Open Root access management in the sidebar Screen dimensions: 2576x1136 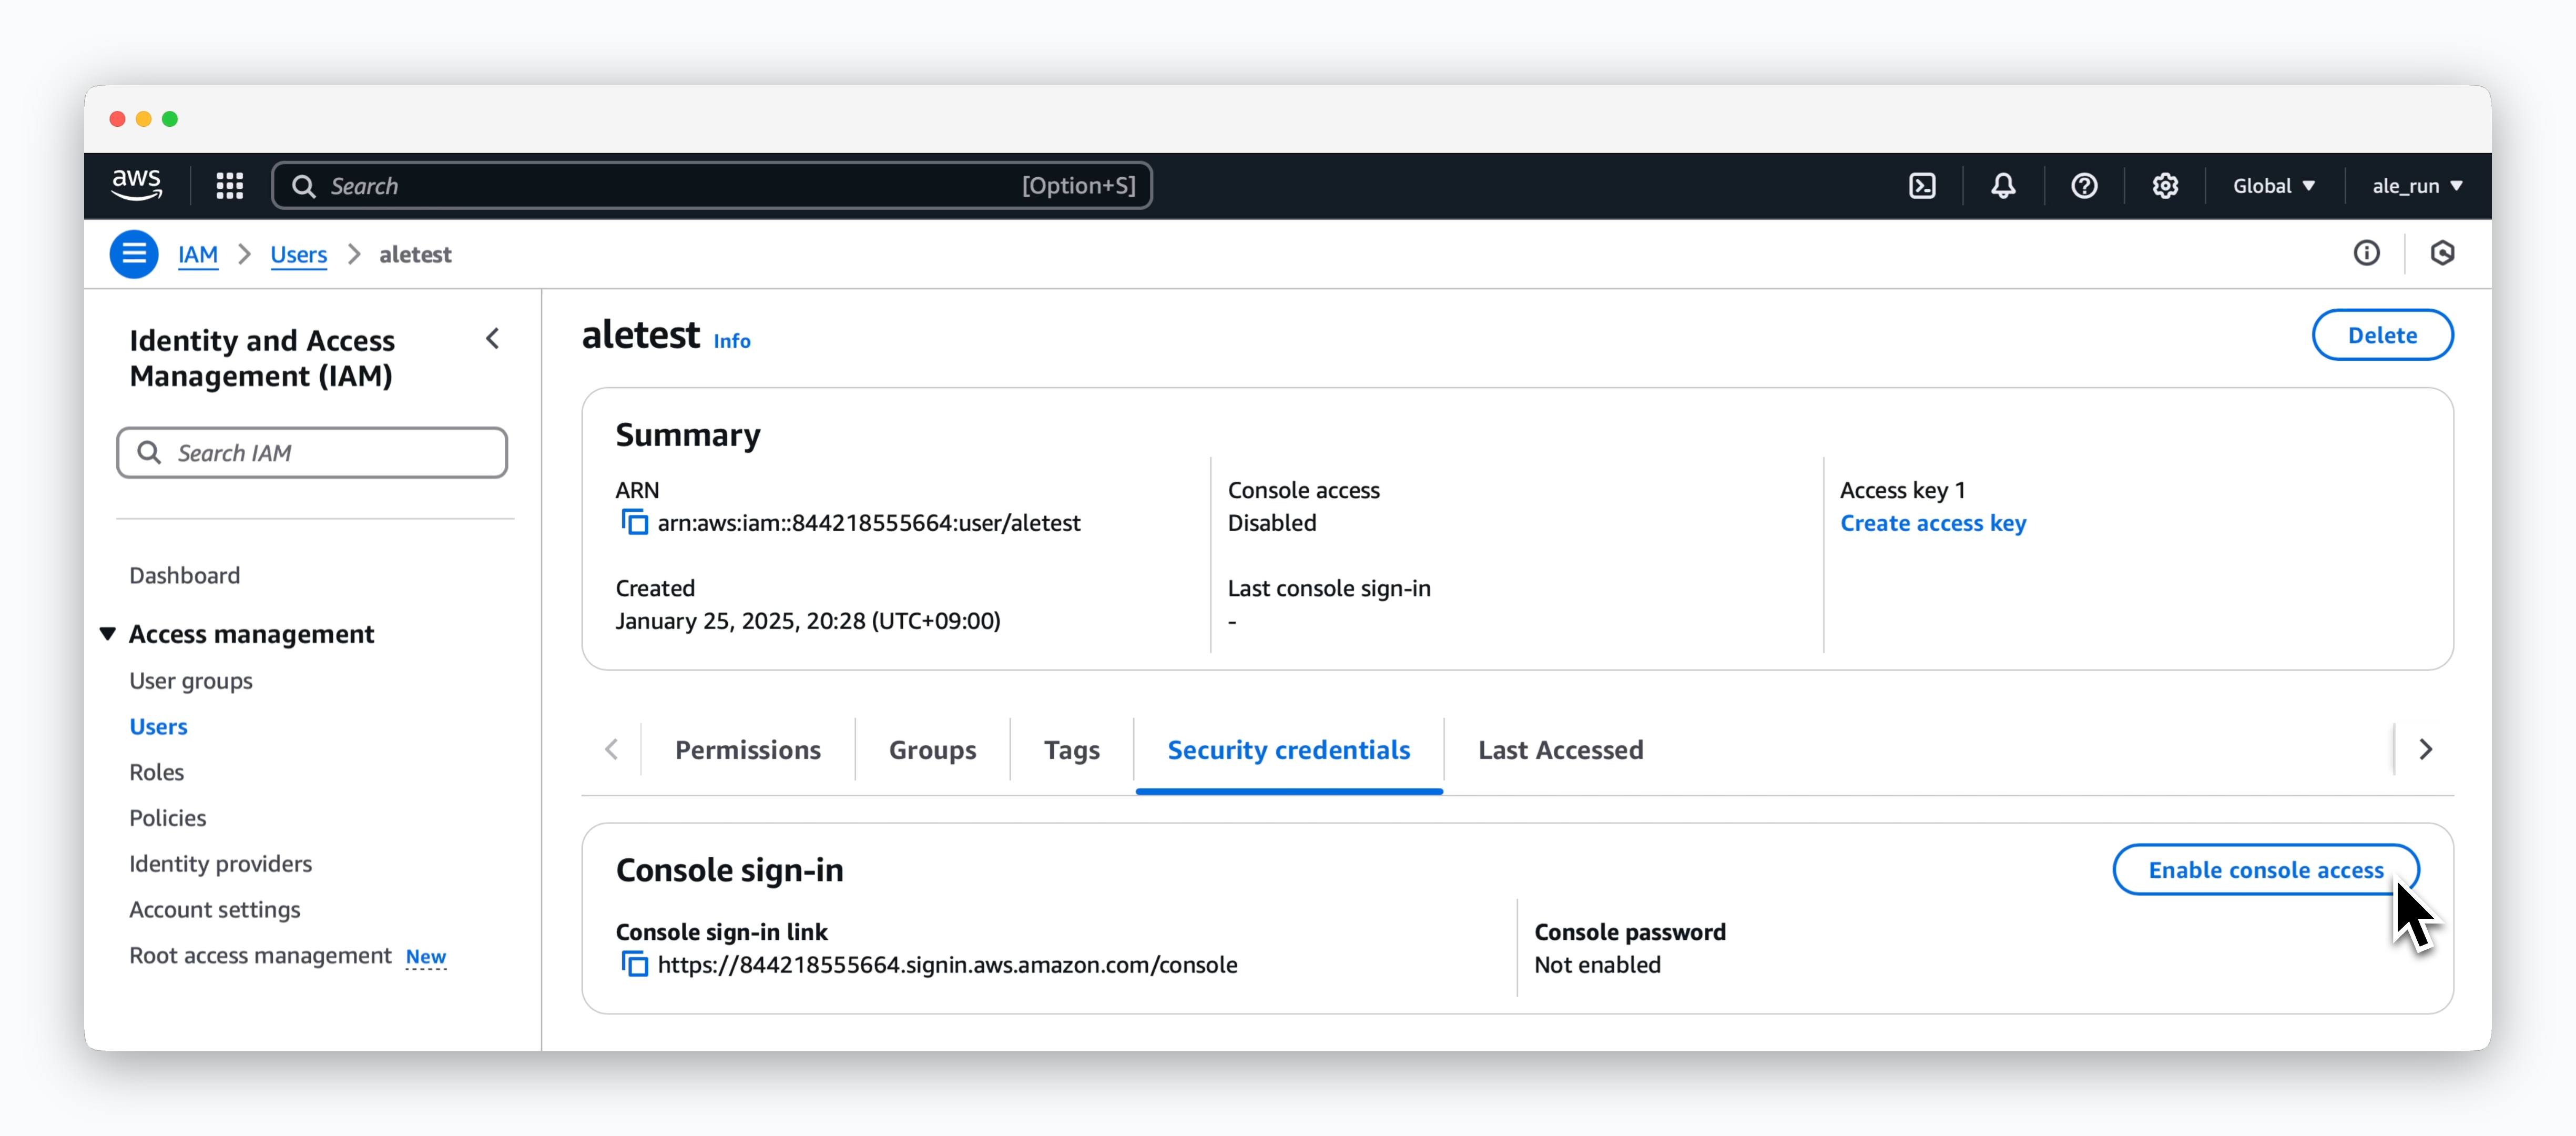click(260, 956)
